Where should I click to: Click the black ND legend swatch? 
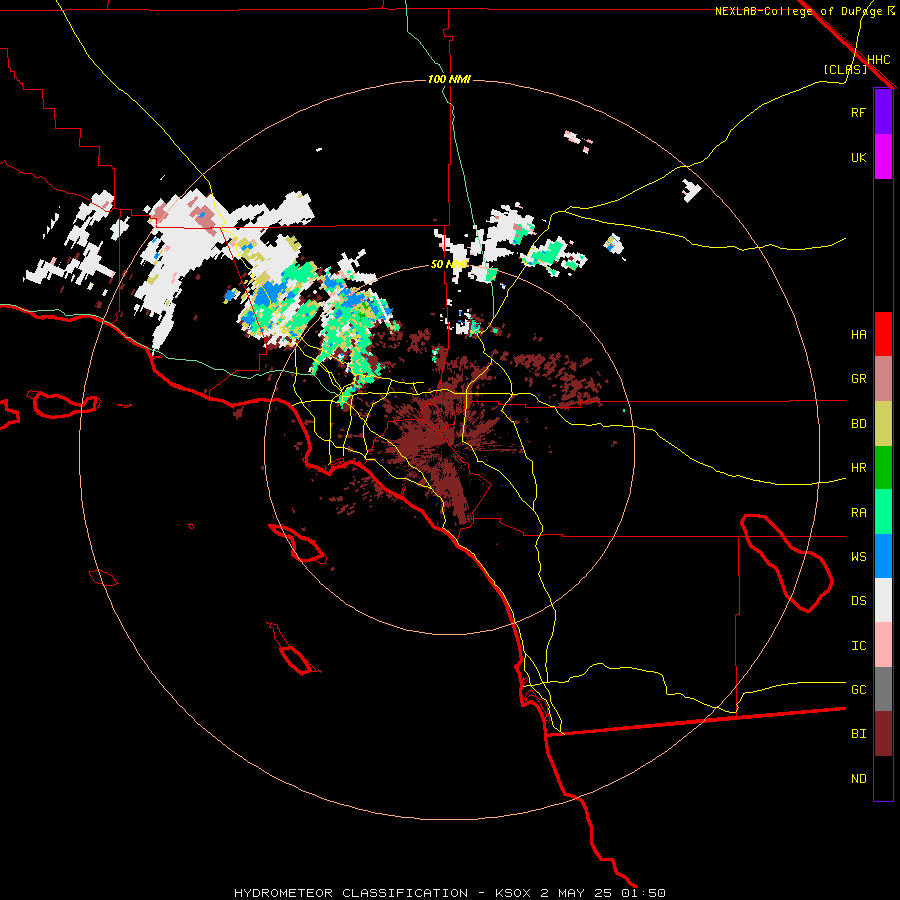pos(883,778)
